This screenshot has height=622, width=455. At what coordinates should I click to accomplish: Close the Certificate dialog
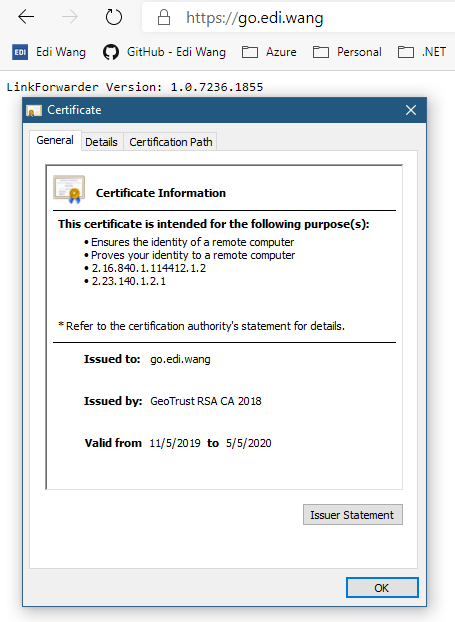tap(411, 110)
